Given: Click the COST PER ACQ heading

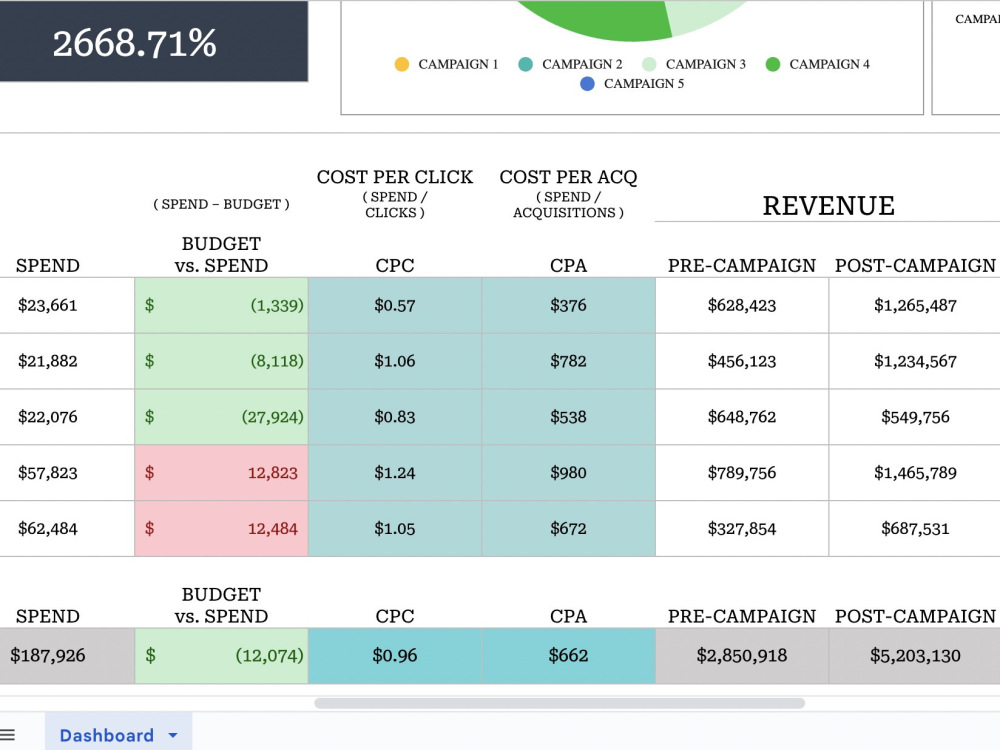Looking at the screenshot, I should pyautogui.click(x=568, y=177).
